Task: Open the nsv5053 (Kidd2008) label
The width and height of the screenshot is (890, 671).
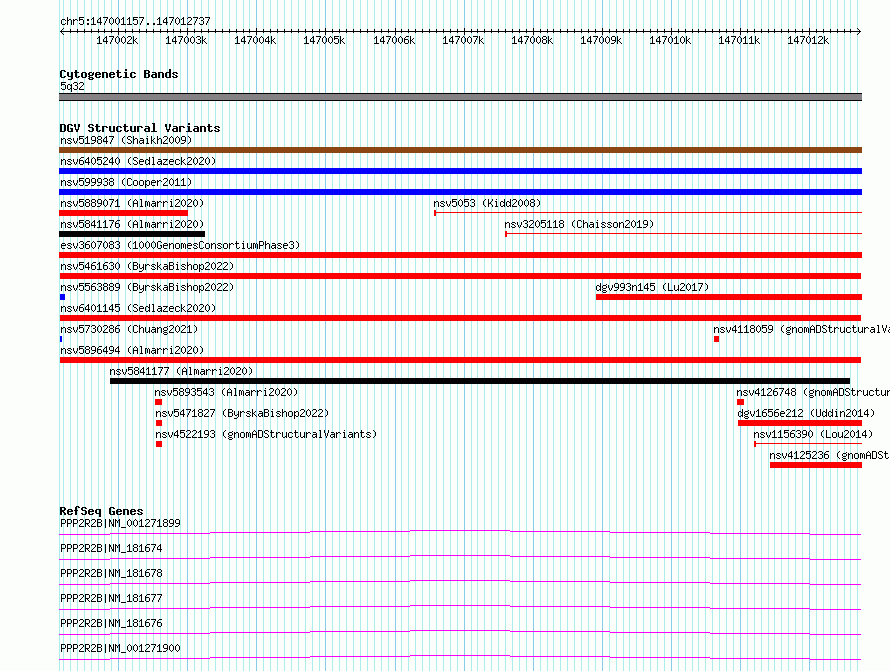Action: (487, 203)
